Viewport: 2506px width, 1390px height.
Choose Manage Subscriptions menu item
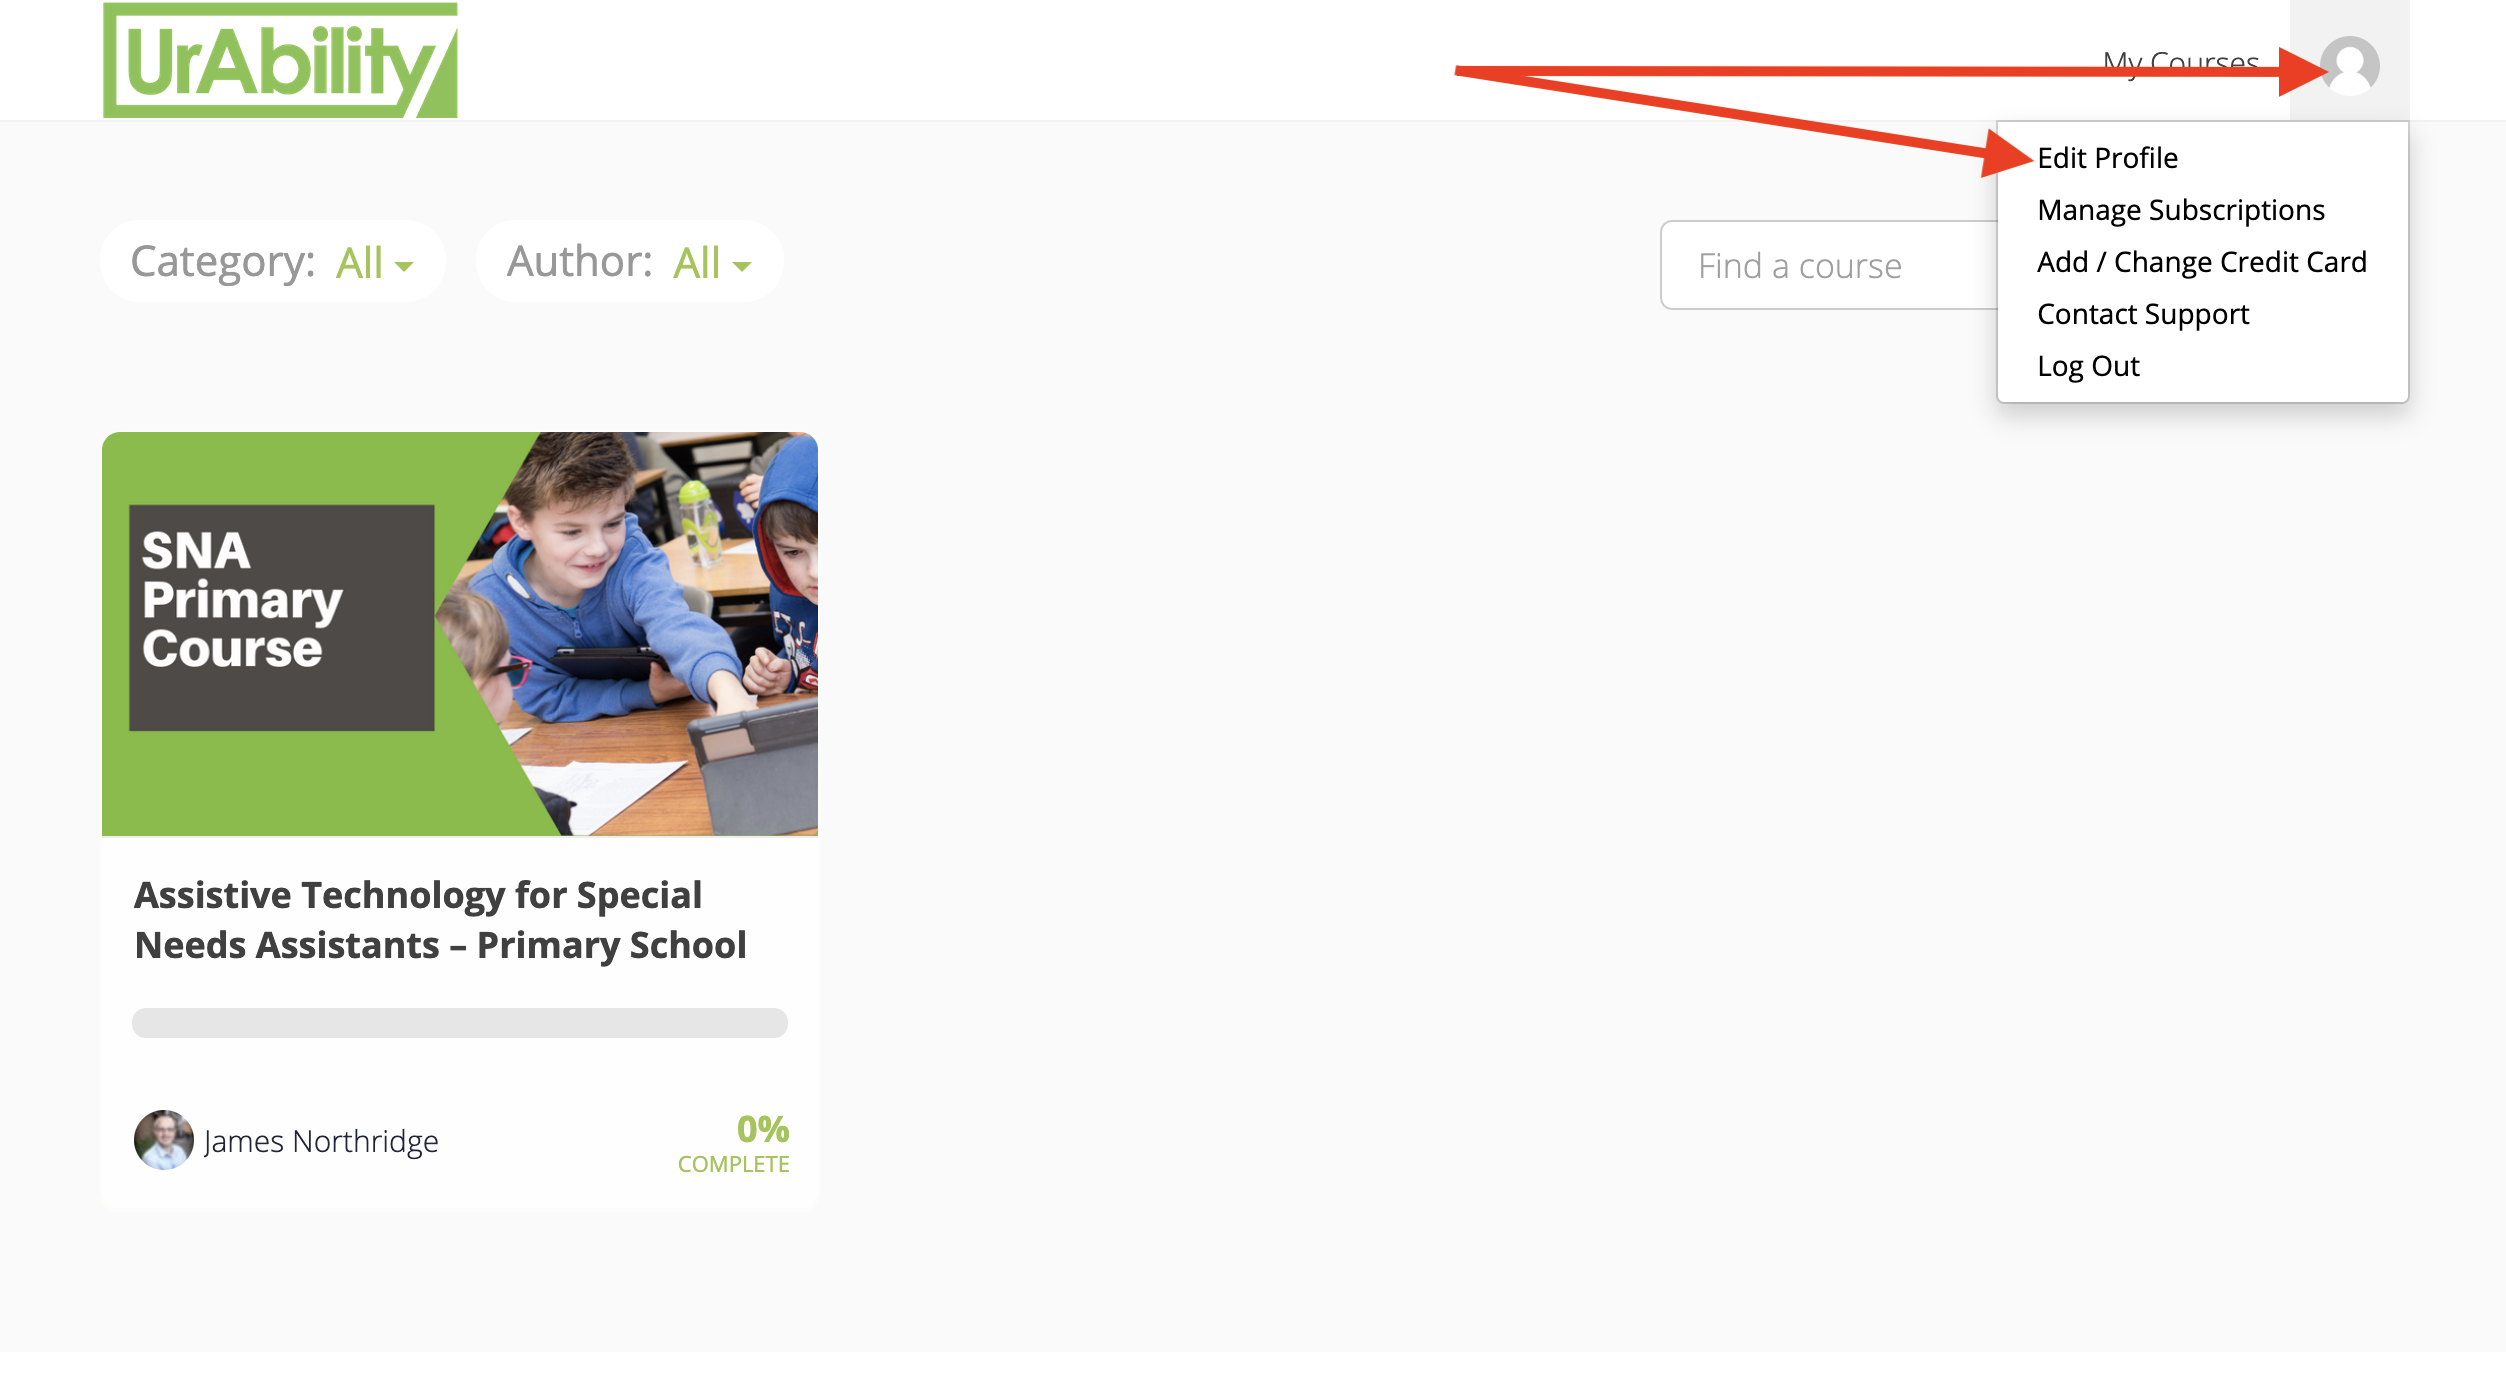2181,210
